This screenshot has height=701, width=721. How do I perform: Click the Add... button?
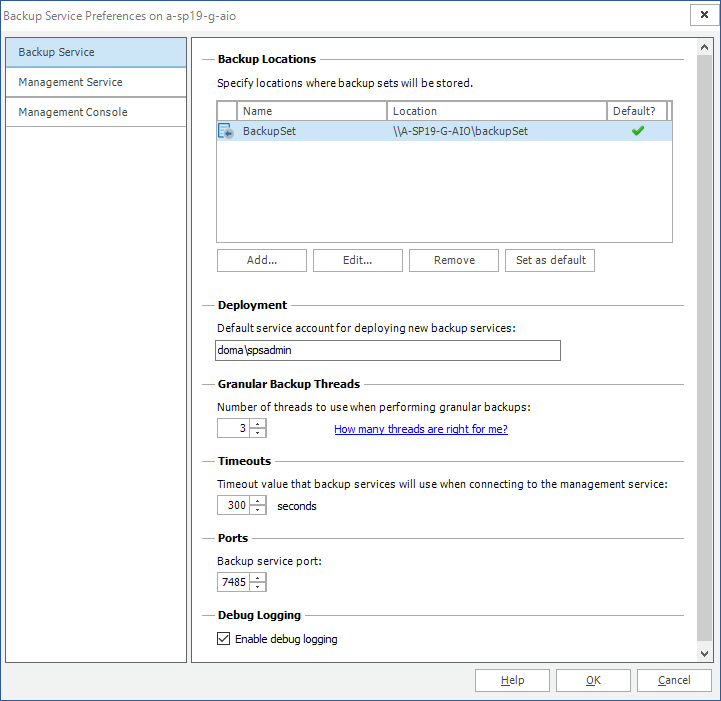click(x=262, y=260)
